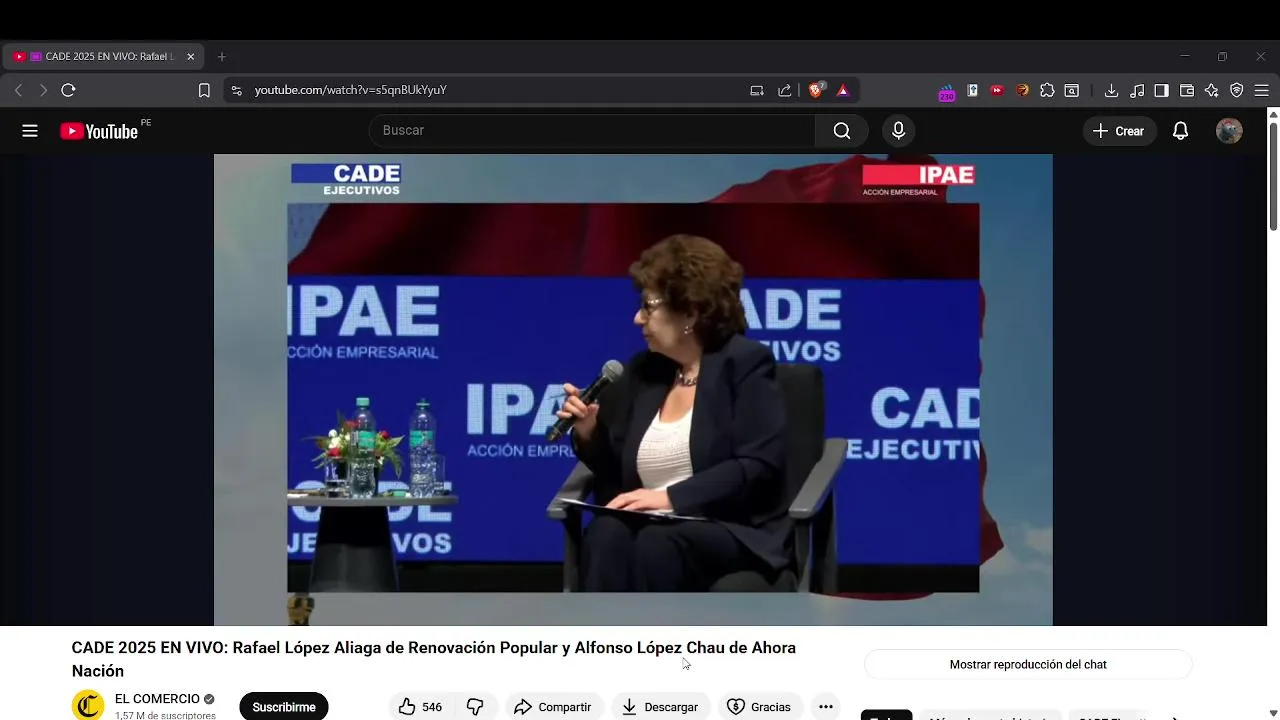The width and height of the screenshot is (1280, 720).
Task: Open the page-search extension icon
Action: click(1071, 90)
